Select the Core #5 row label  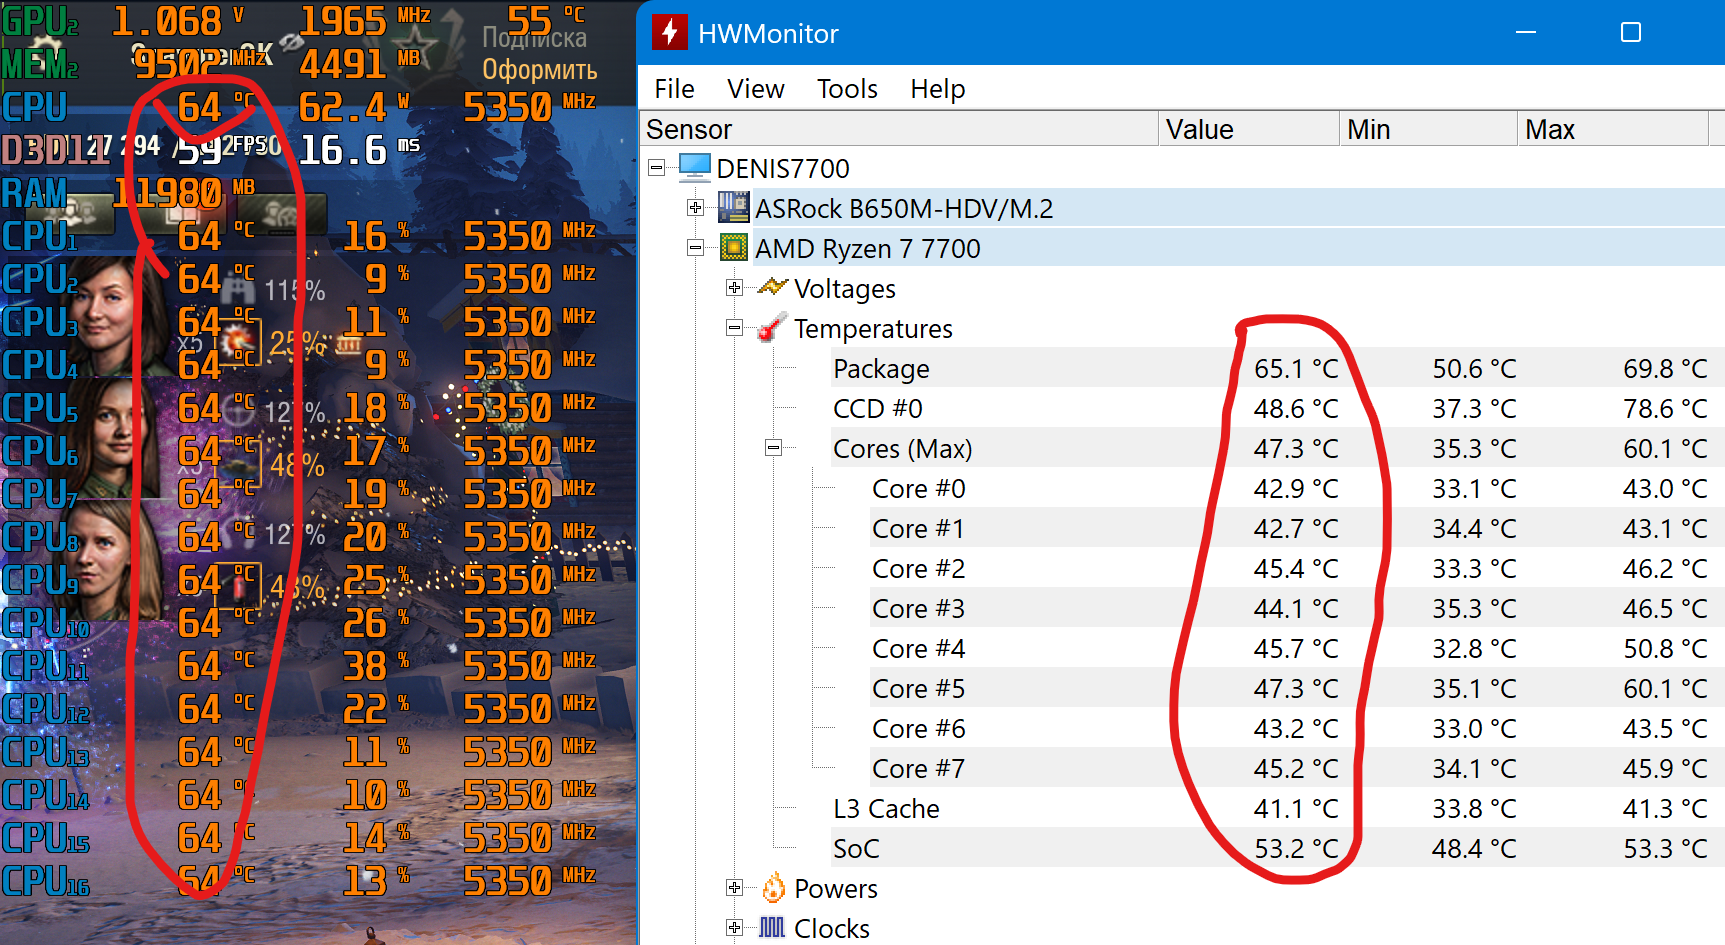[918, 688]
